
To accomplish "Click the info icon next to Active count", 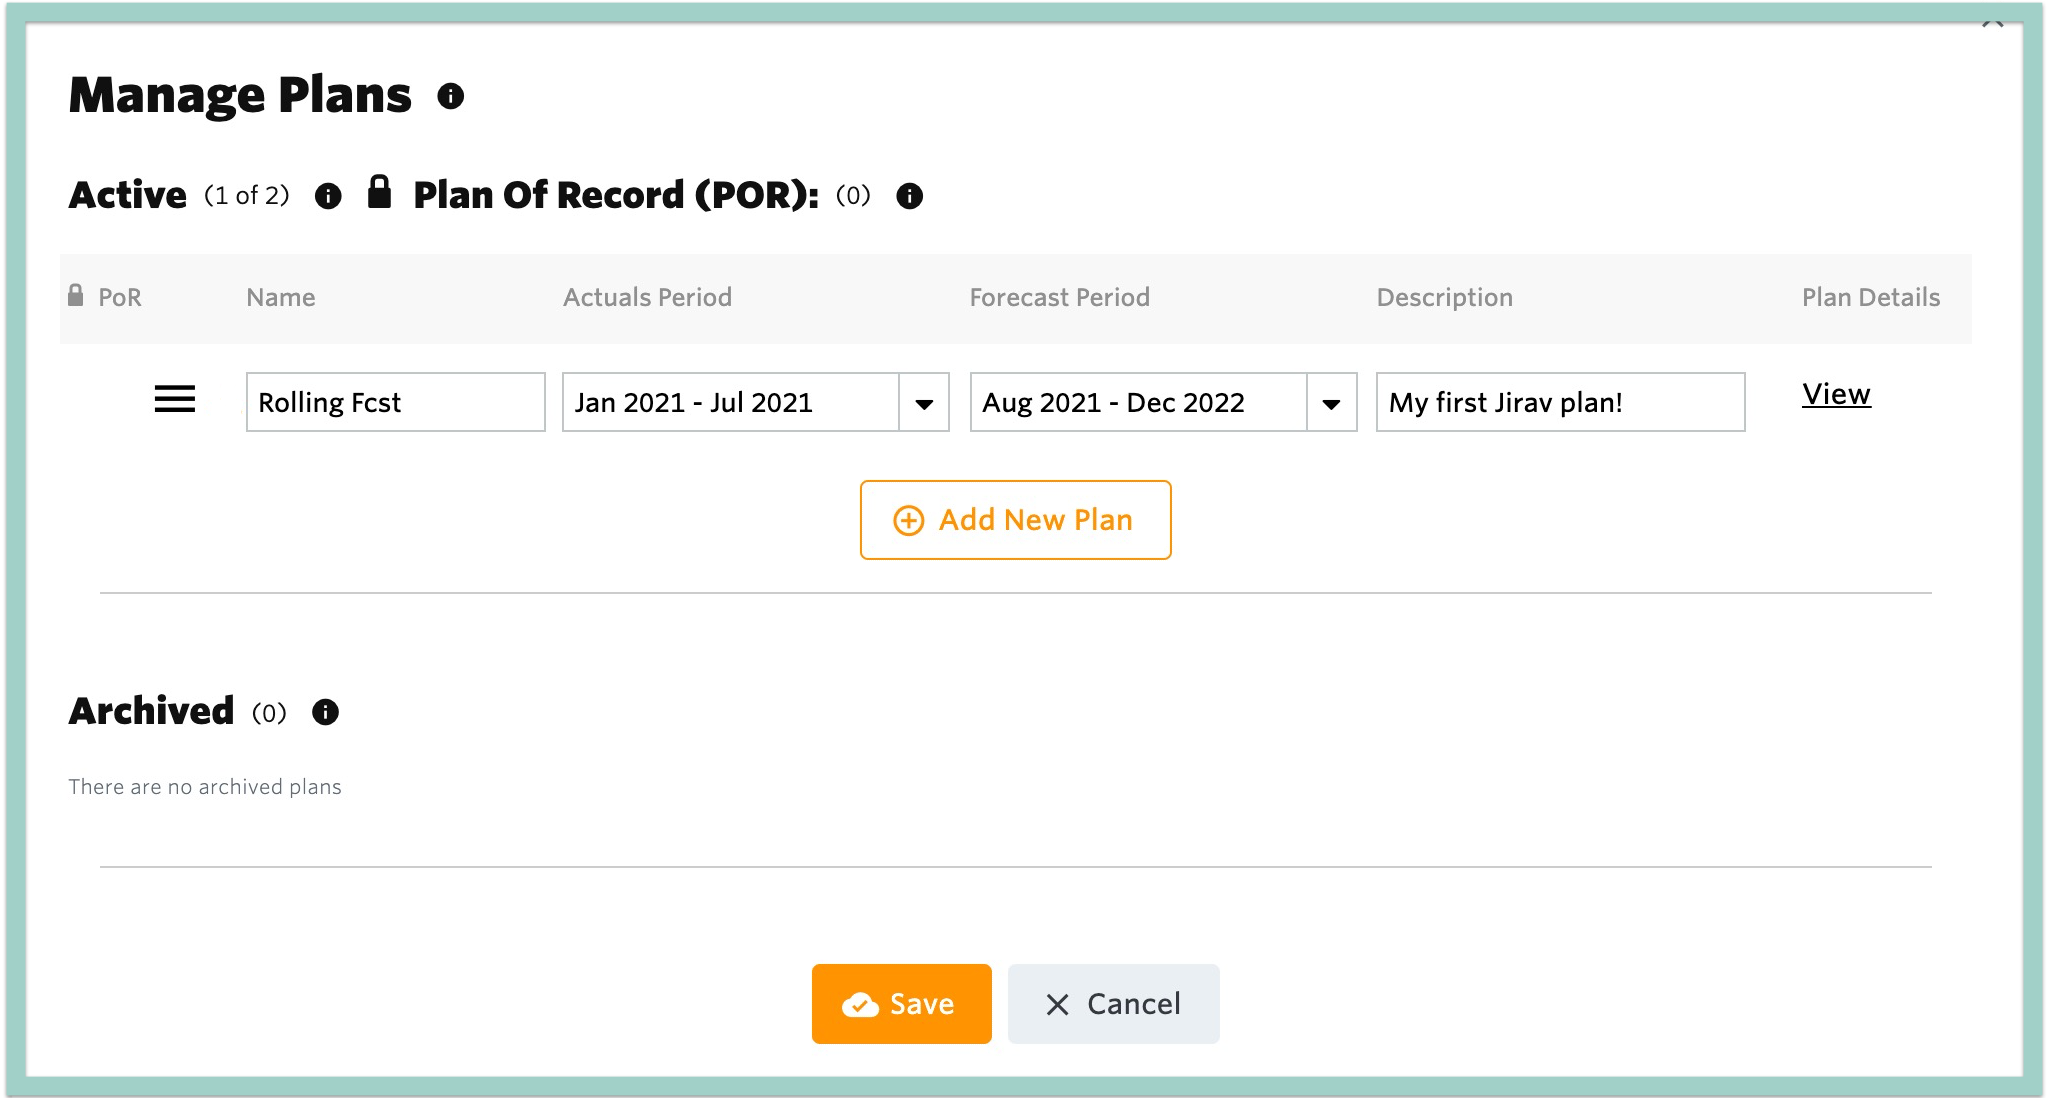I will click(328, 196).
